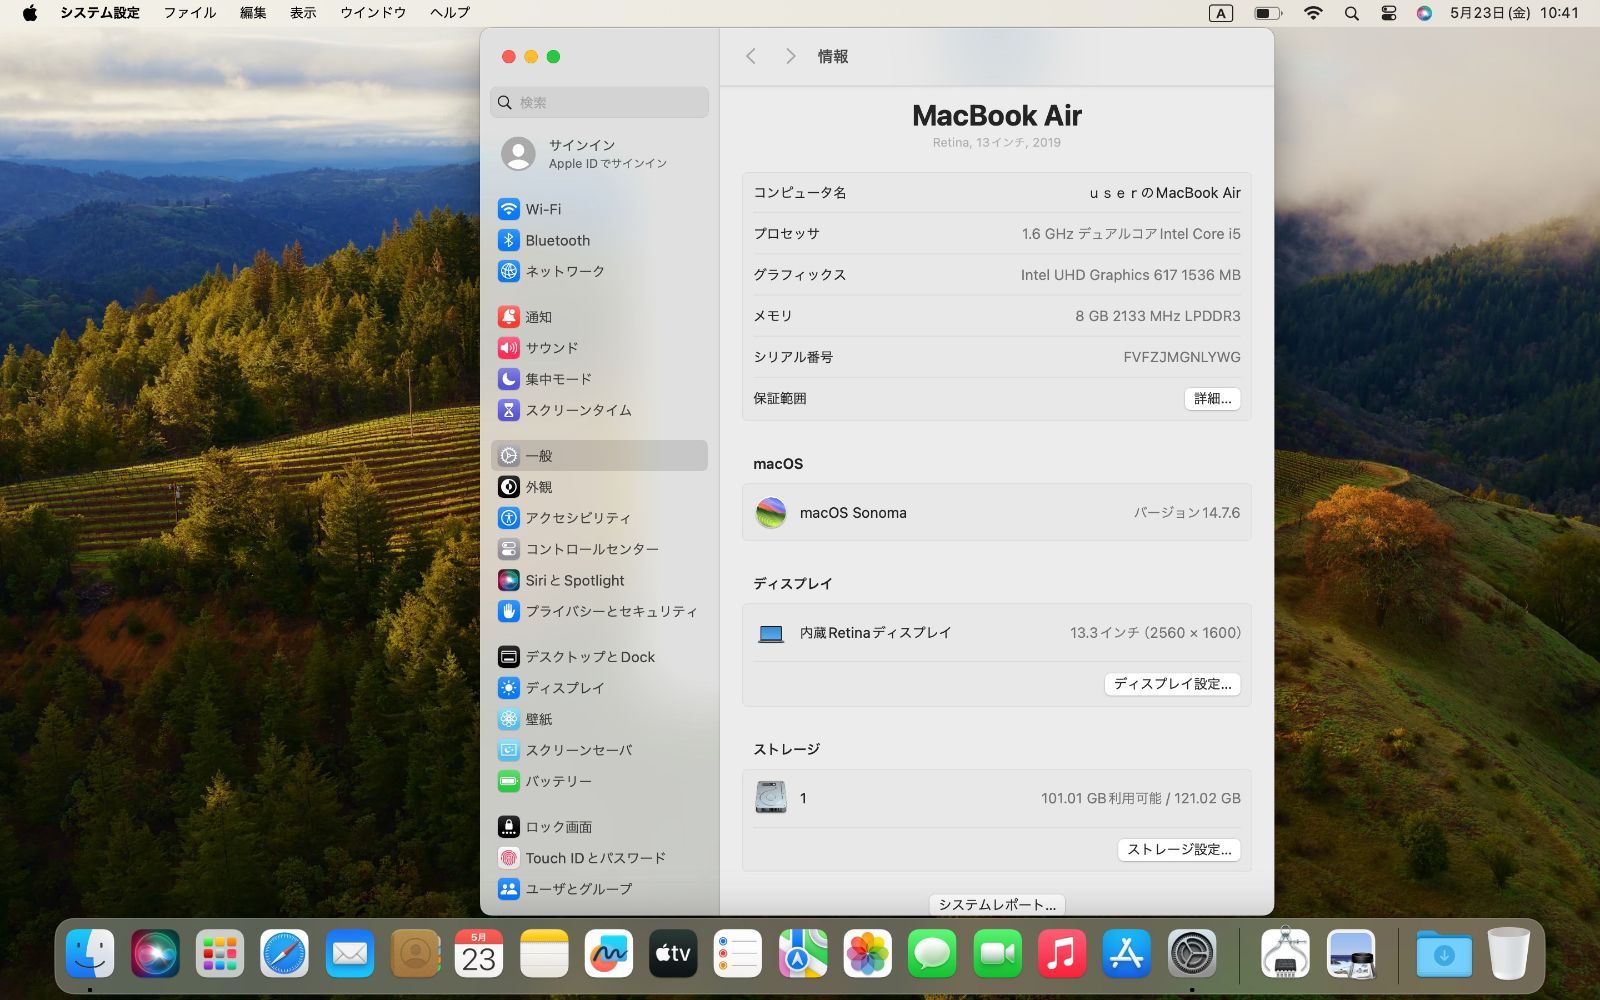
Task: Go forward with the right chevron
Action: 790,56
